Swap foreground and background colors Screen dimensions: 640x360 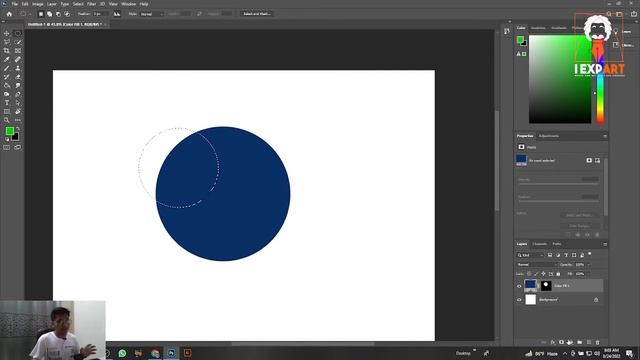coord(18,129)
